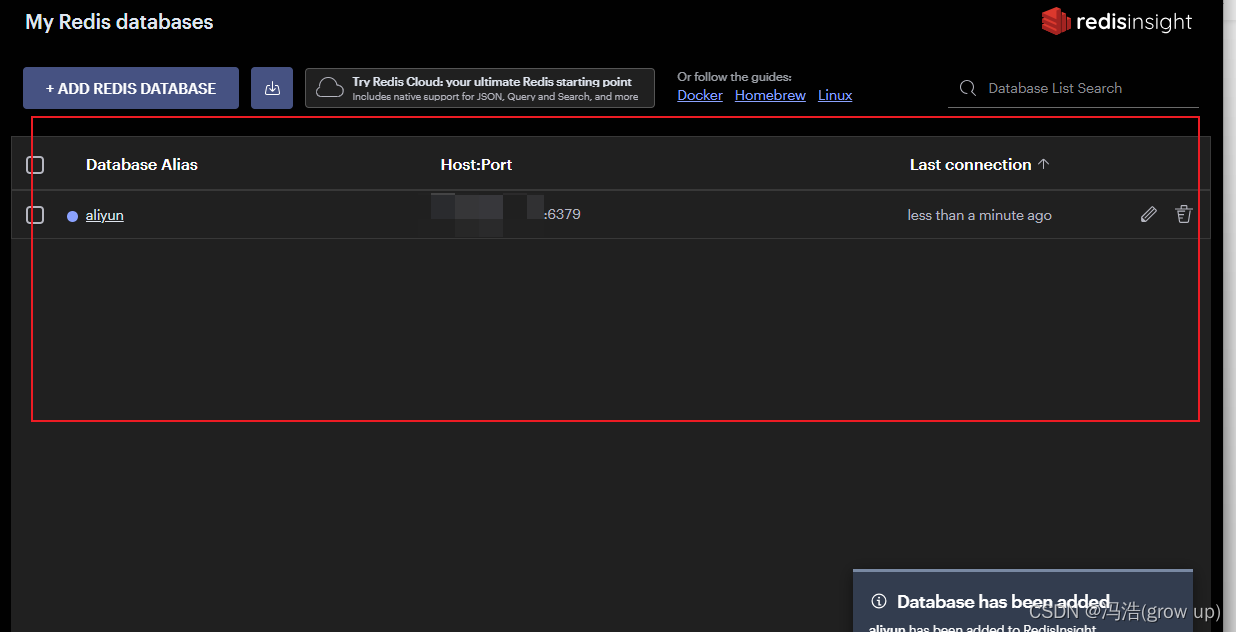
Task: Open the import database icon button
Action: [272, 88]
